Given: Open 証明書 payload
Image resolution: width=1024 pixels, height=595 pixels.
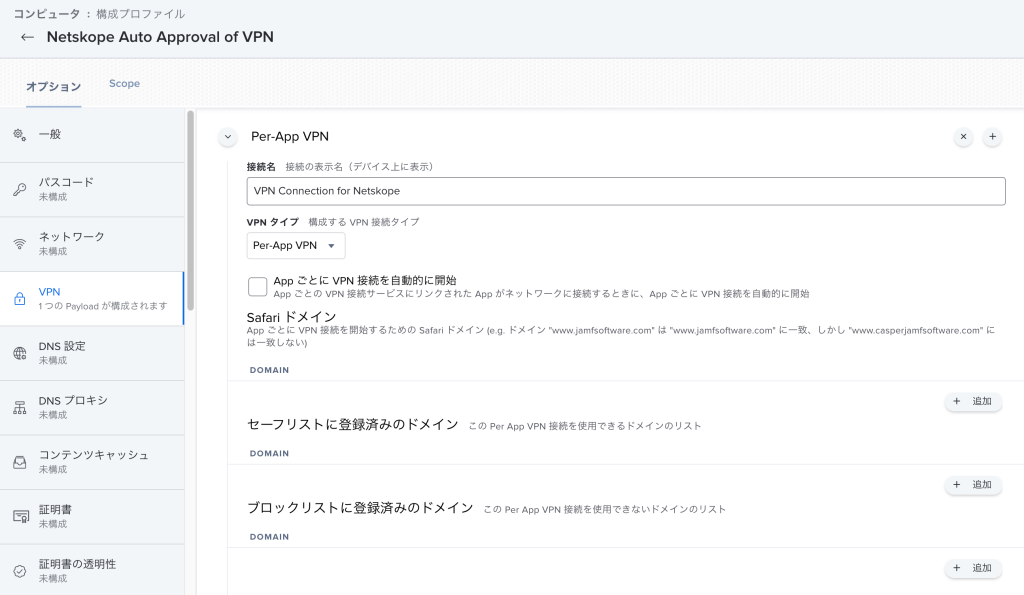Looking at the screenshot, I should (92, 517).
